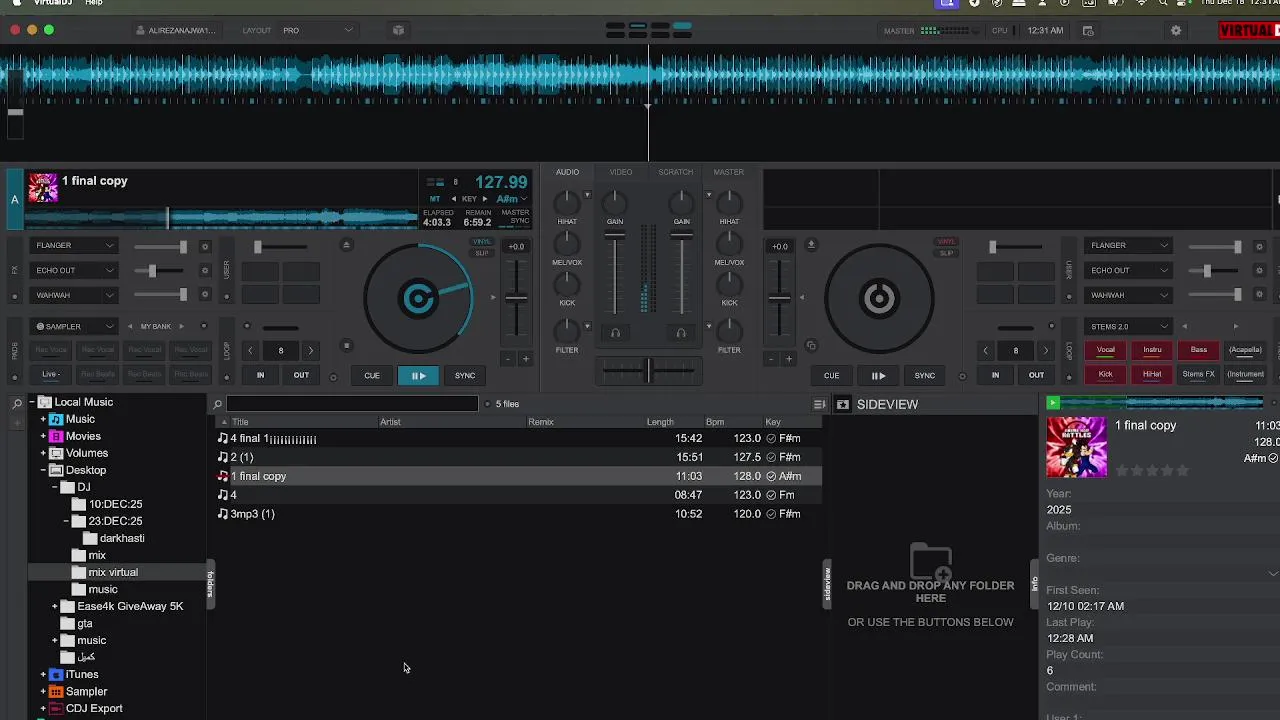Click the Sideview panel icon

(x=843, y=404)
